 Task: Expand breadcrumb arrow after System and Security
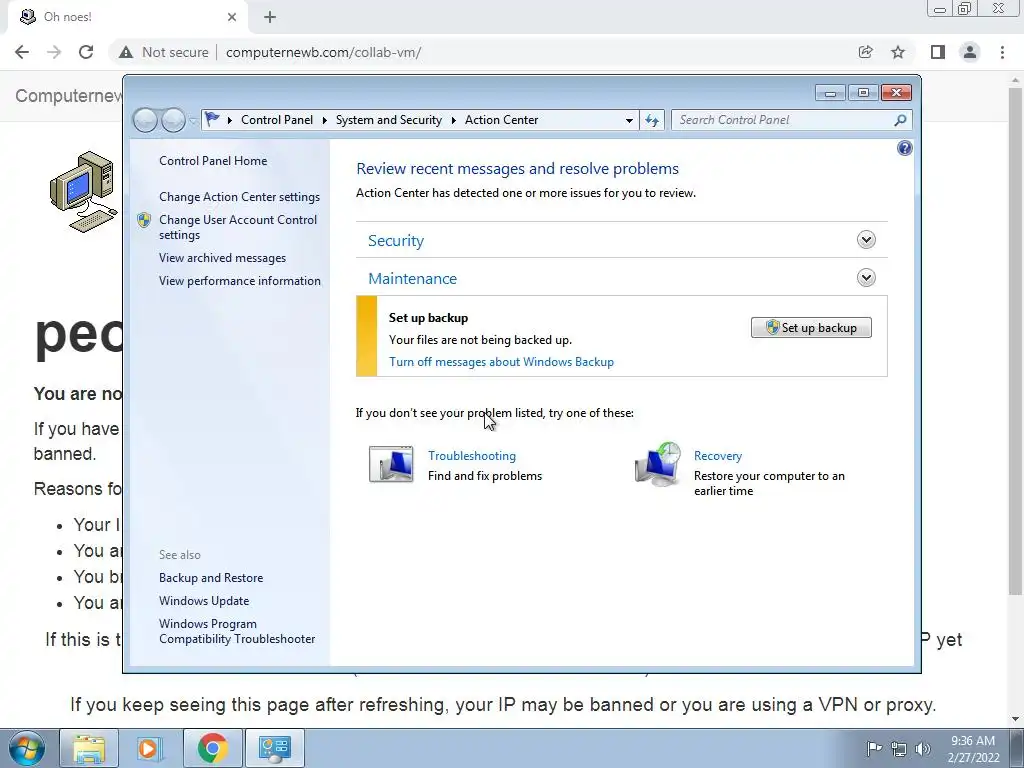point(453,120)
